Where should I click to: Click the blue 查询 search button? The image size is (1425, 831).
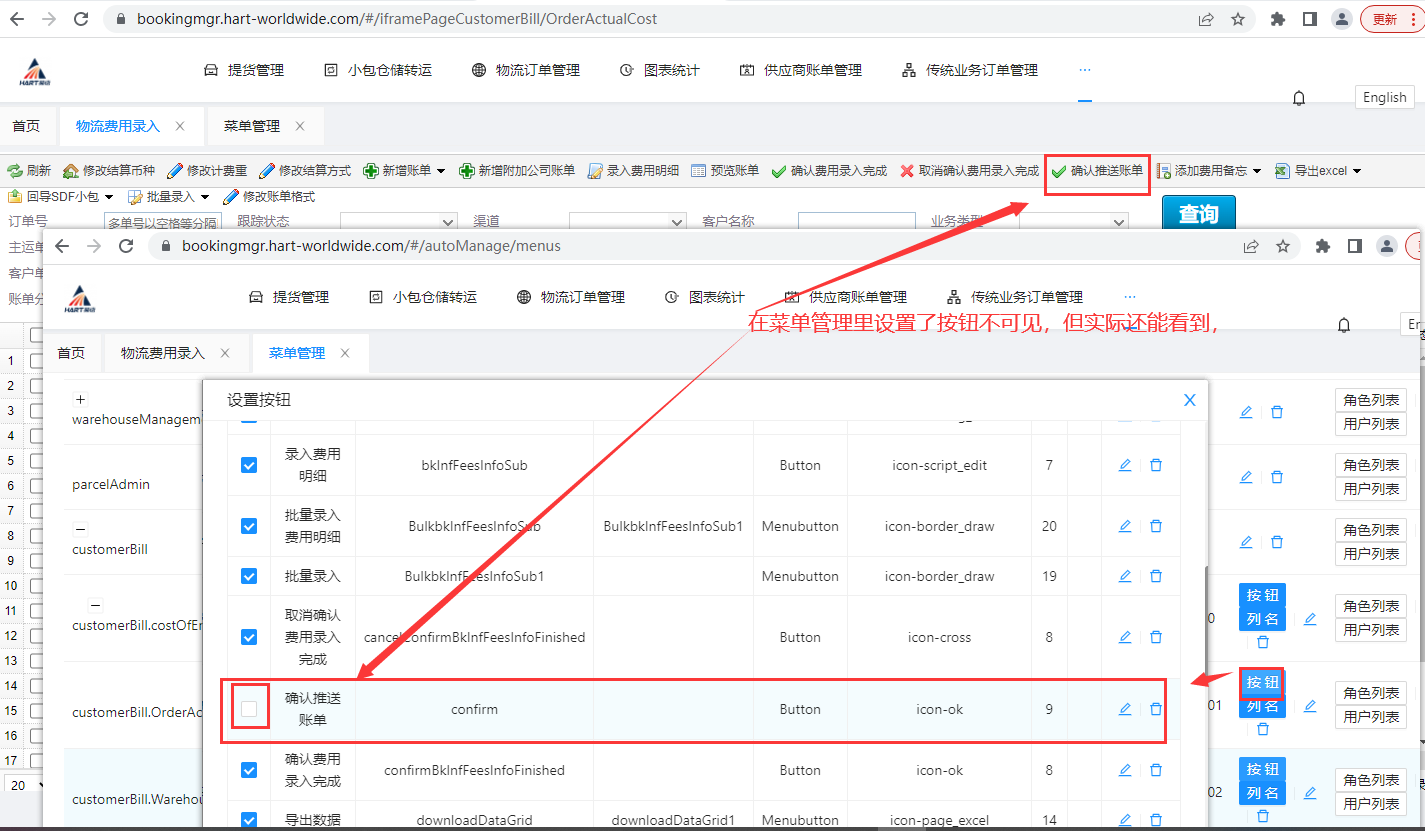1198,214
